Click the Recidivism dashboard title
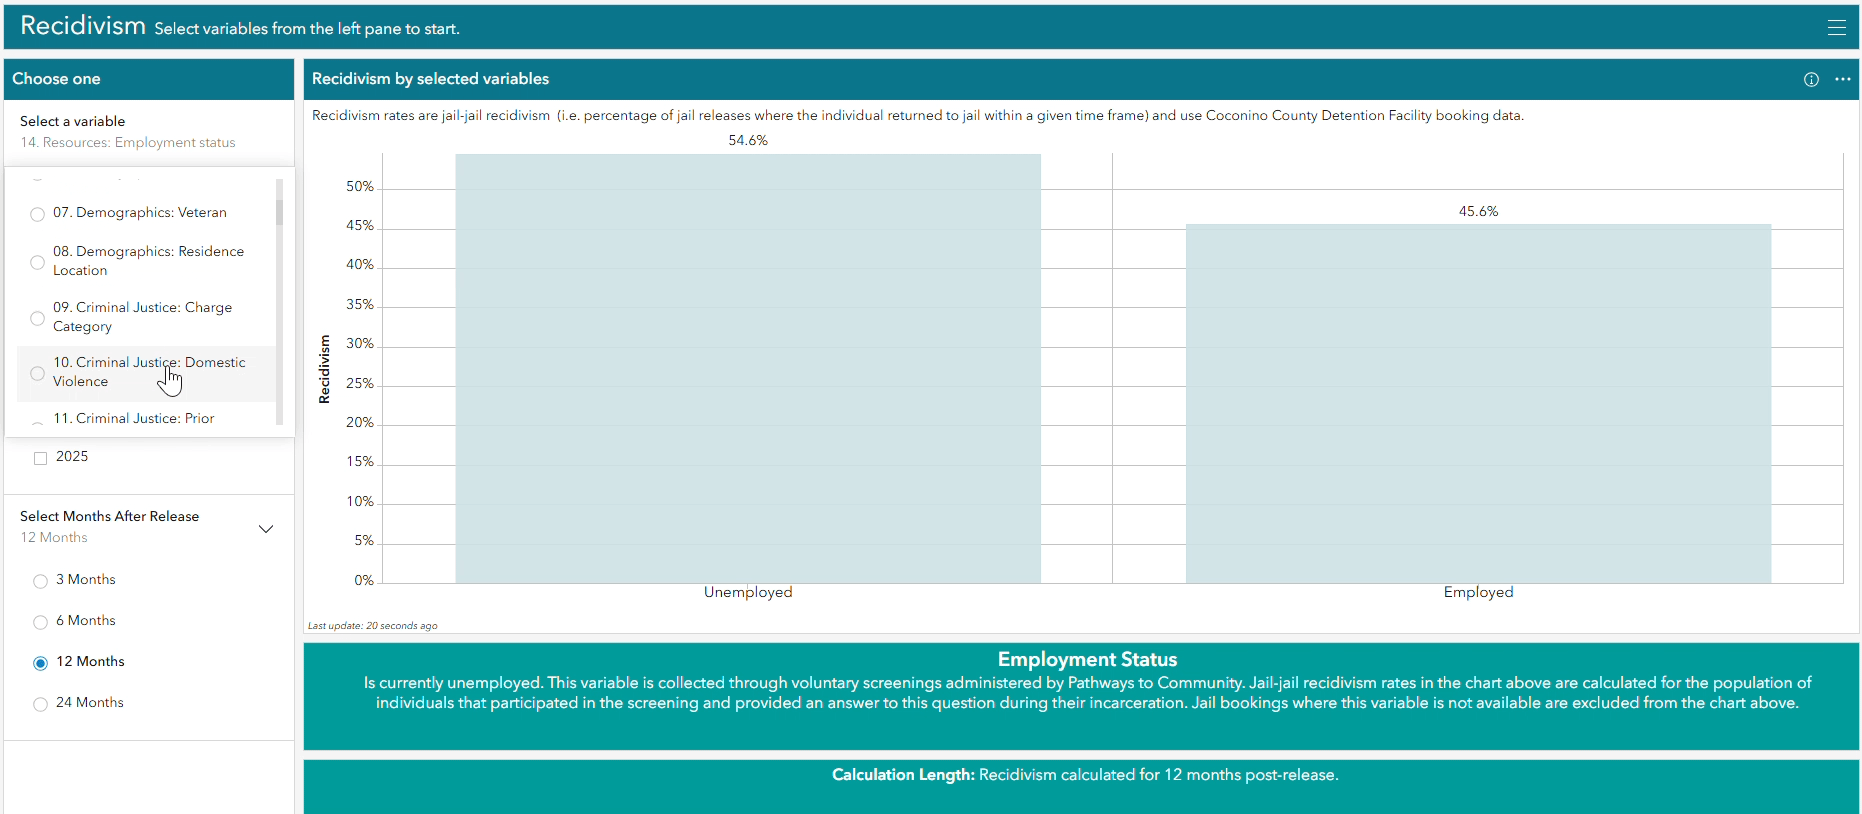This screenshot has width=1862, height=814. (83, 26)
